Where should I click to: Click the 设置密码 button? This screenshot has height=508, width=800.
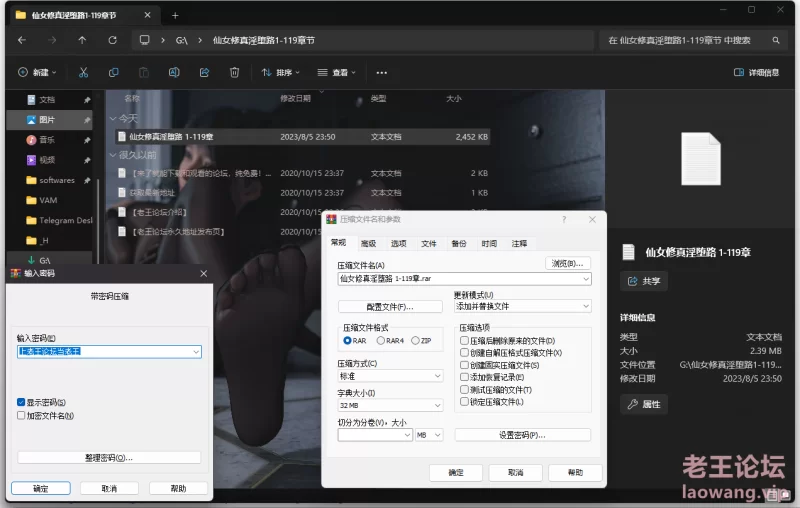click(522, 435)
